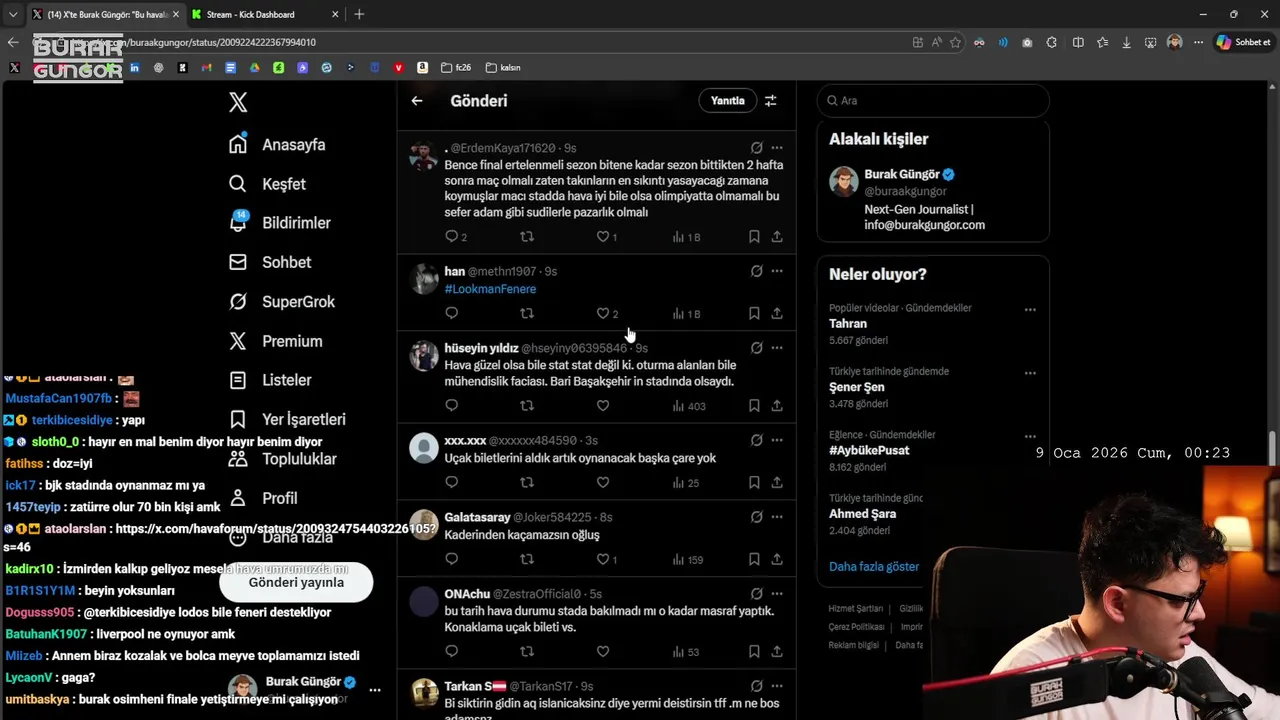Click the Gönderi yayınla post button
This screenshot has width=1280, height=720.
pos(296,582)
